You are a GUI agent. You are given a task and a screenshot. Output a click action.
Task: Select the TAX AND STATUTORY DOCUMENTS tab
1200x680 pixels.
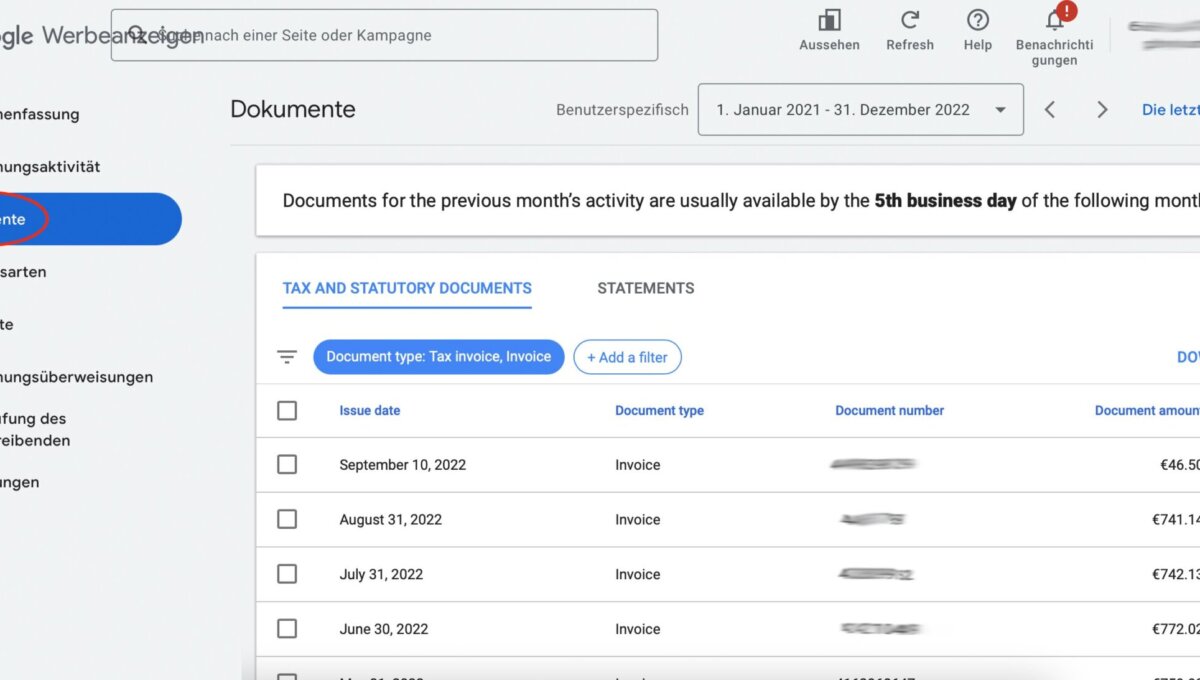pyautogui.click(x=406, y=288)
